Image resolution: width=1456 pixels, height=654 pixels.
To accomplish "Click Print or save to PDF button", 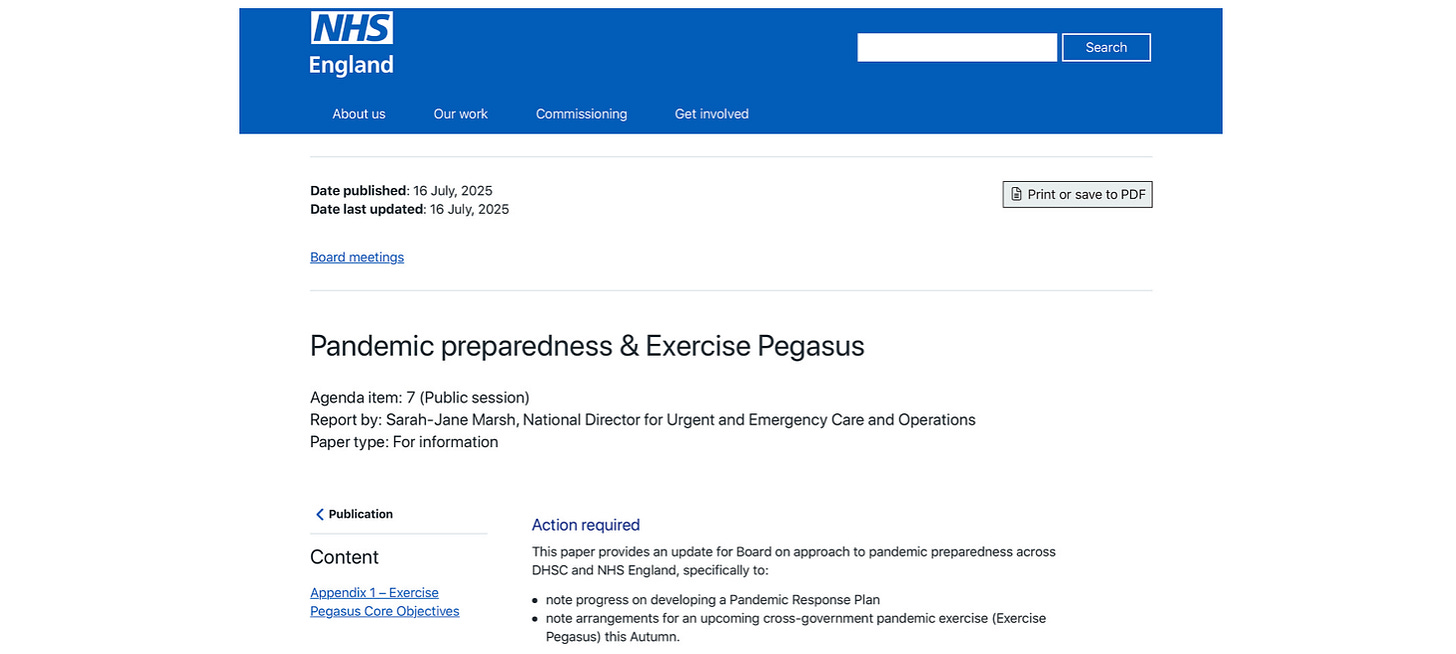I will tap(1078, 194).
